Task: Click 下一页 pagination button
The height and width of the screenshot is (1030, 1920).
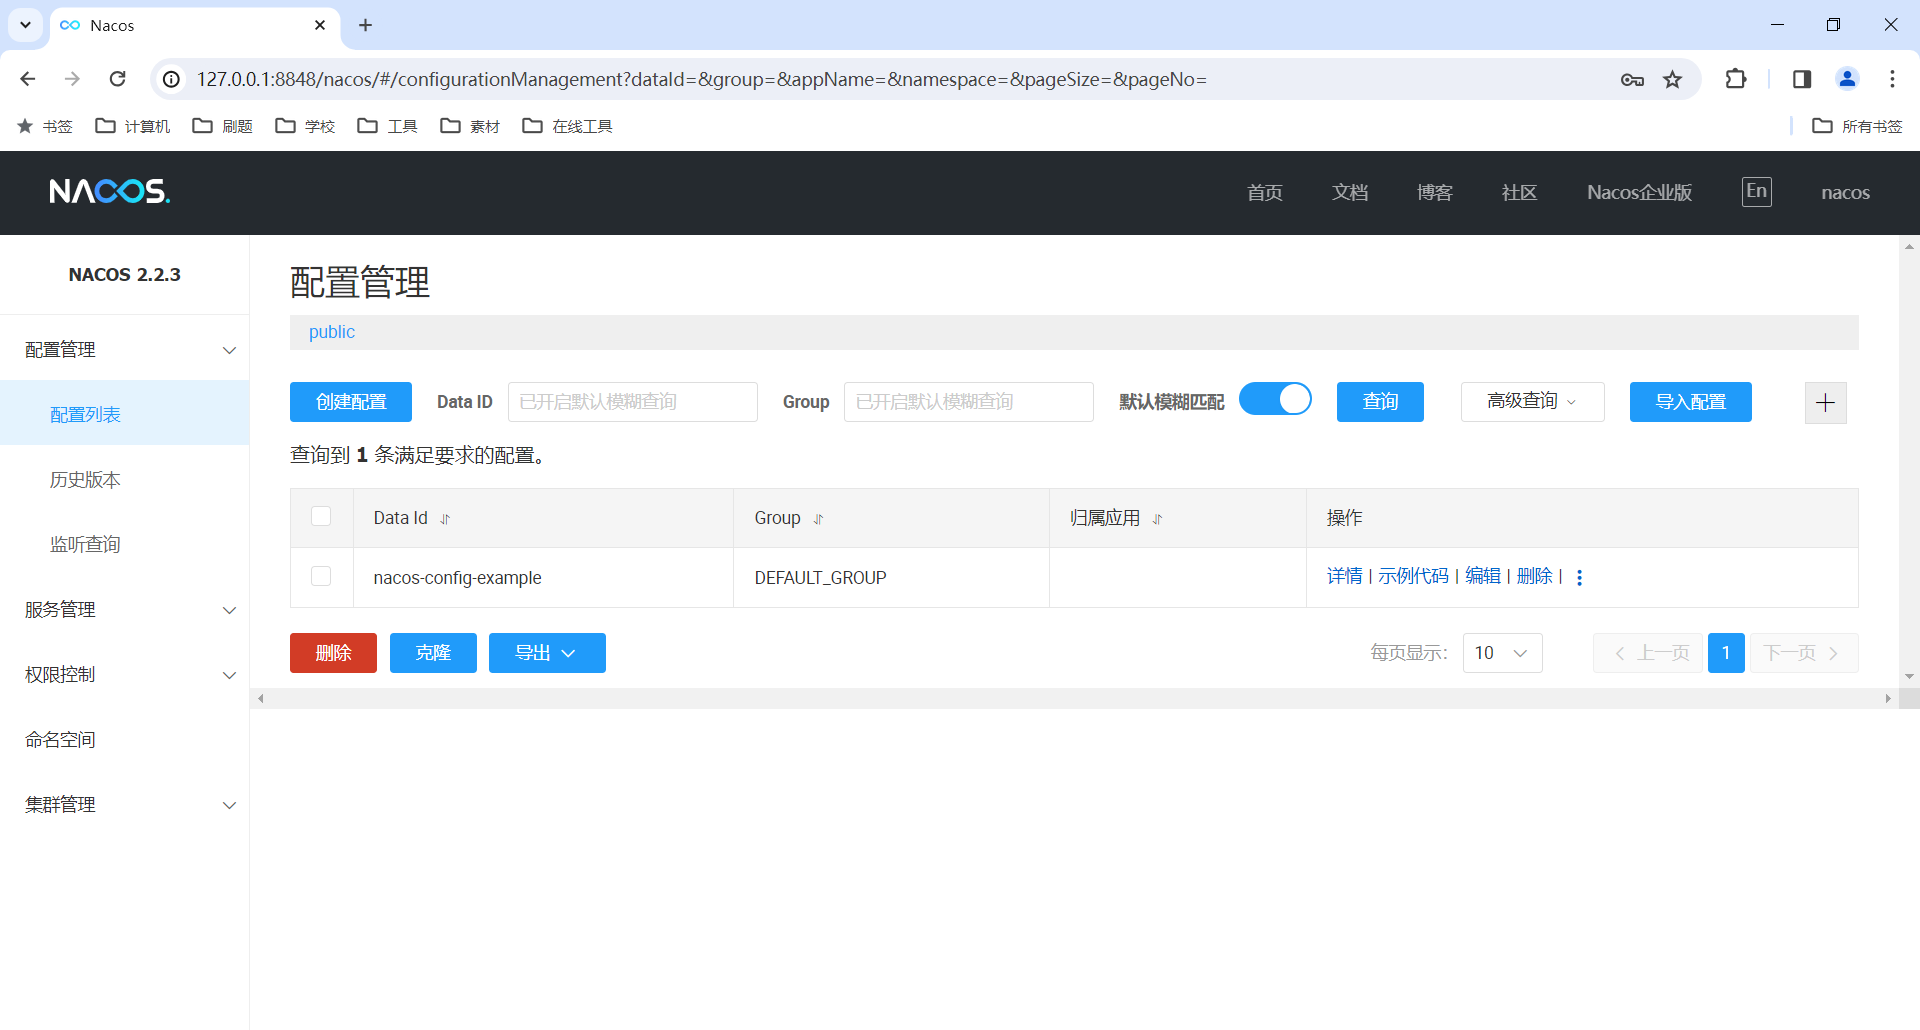Action: coord(1804,653)
